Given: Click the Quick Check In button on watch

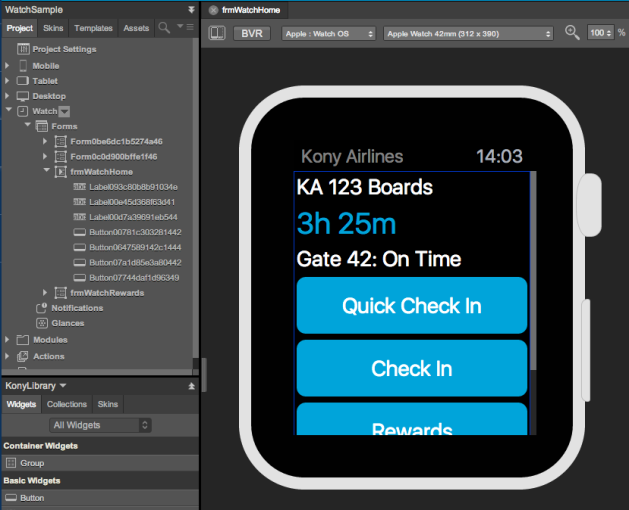Looking at the screenshot, I should point(412,305).
